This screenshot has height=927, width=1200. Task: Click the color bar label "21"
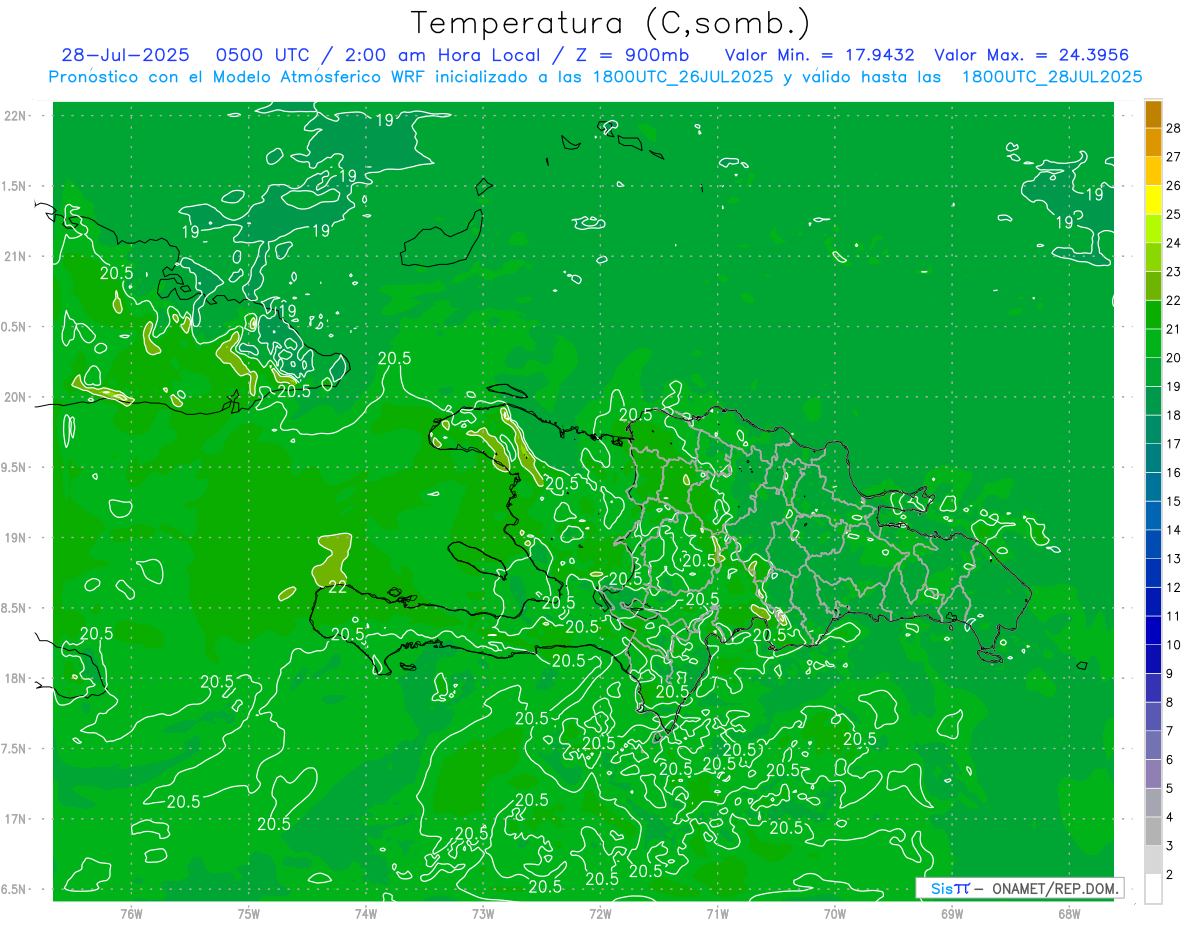[1173, 329]
